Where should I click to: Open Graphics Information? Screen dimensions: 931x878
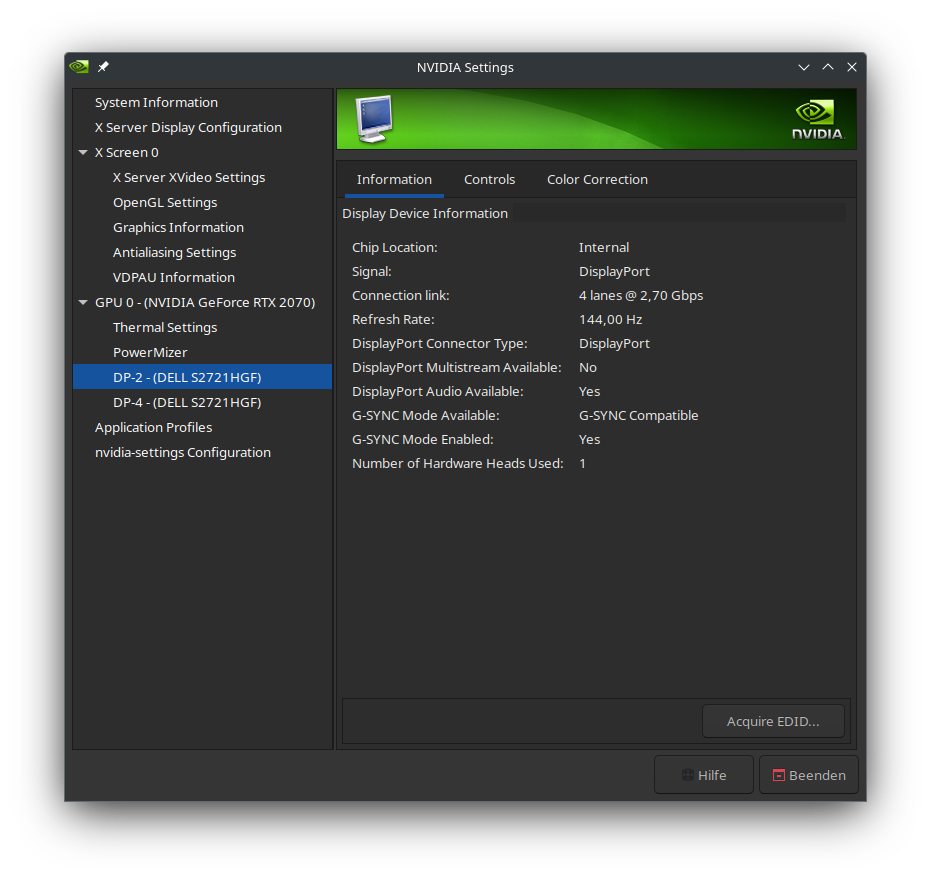tap(178, 227)
